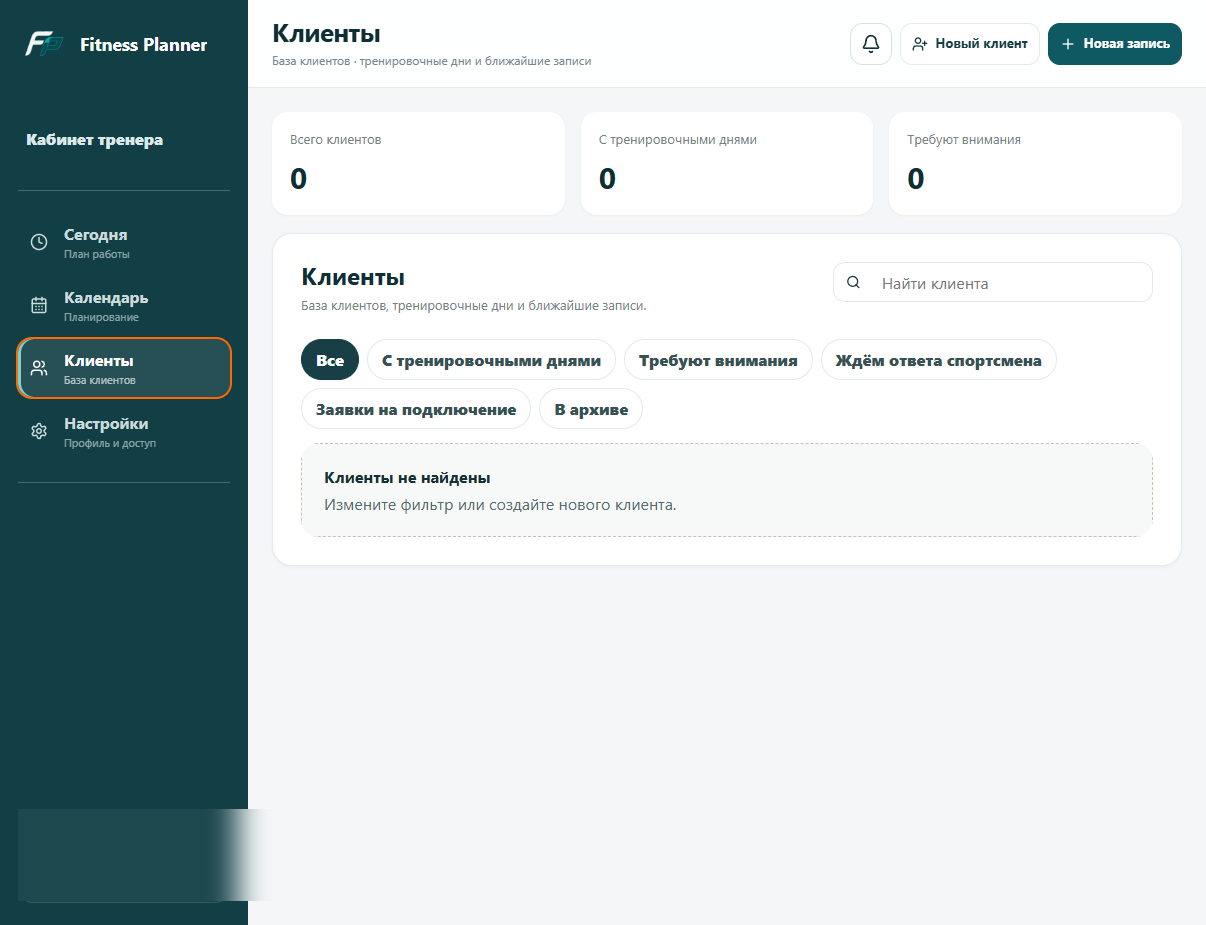This screenshot has height=925, width=1206.
Task: Click the page subtitle under the top Клиенты title
Action: click(x=432, y=61)
